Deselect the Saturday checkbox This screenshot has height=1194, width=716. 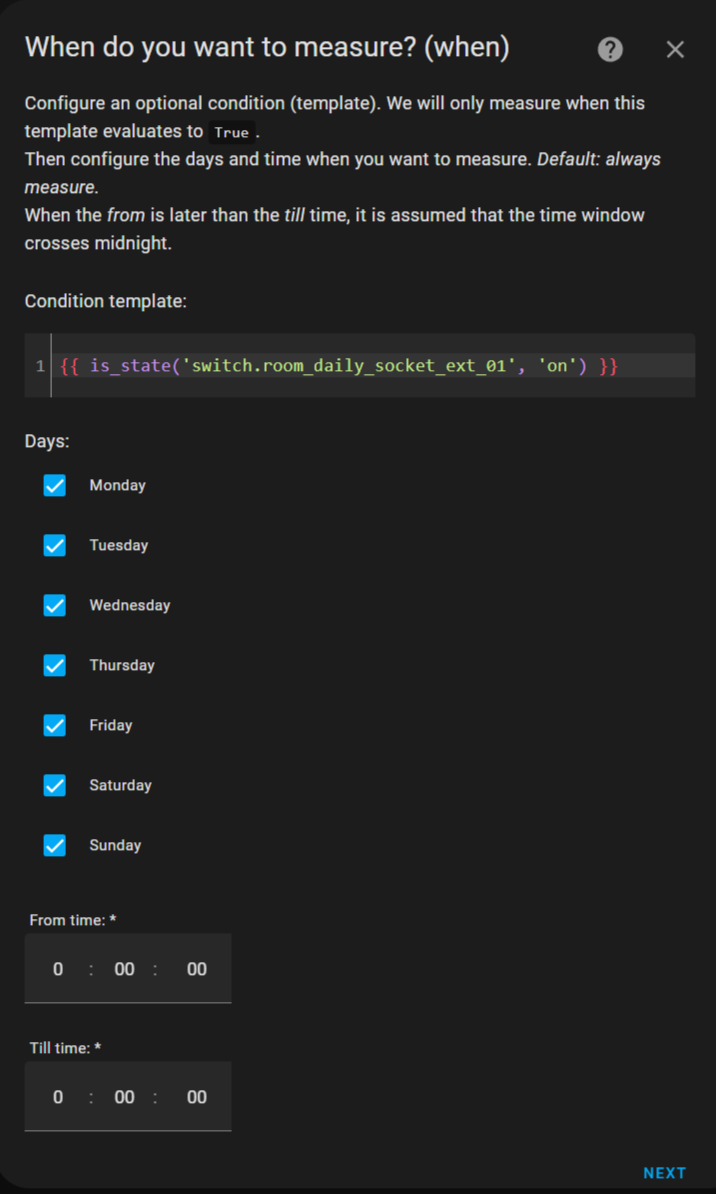(55, 785)
